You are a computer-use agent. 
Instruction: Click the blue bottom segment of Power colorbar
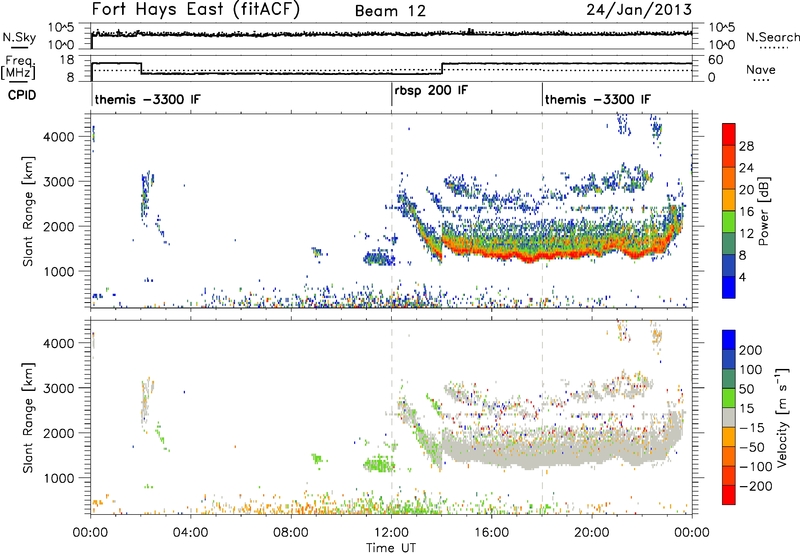(729, 287)
